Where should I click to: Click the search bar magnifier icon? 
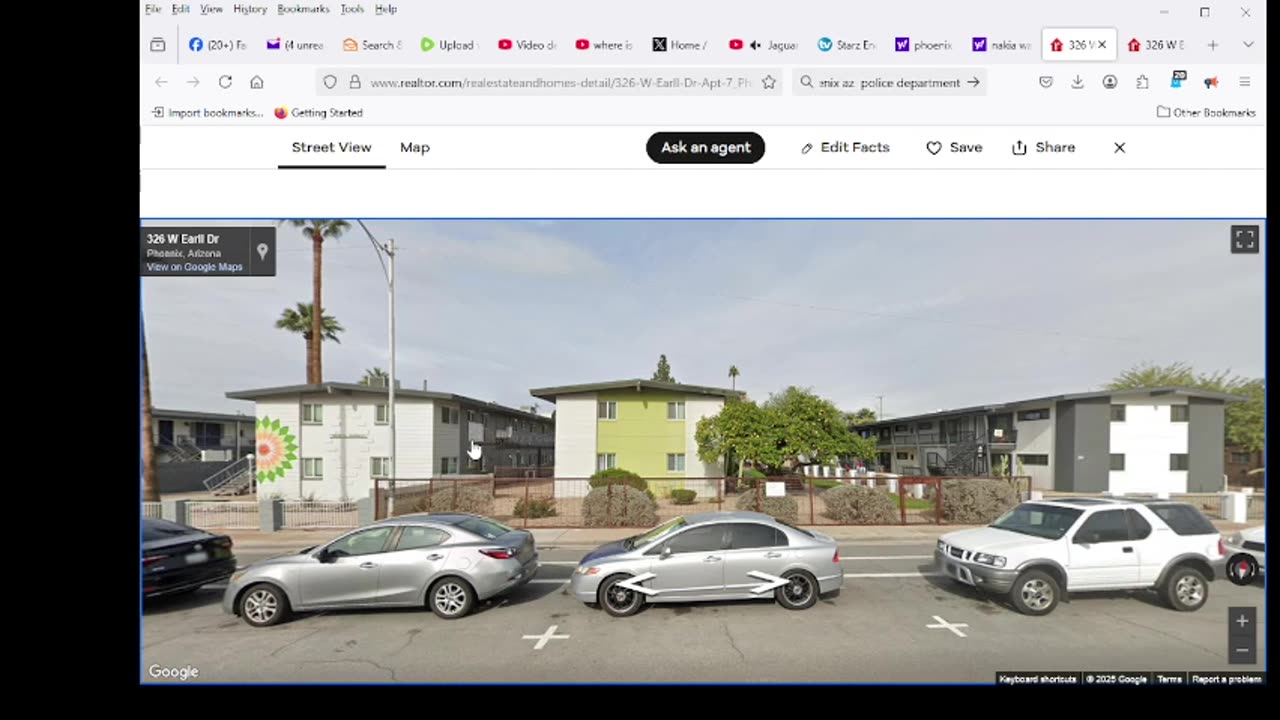point(807,82)
